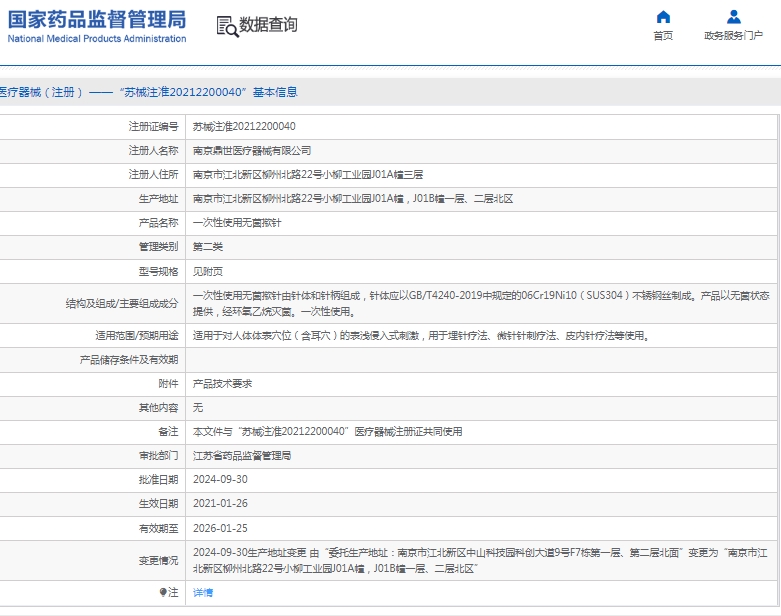
Task: Select the 南京鼎世医疗器械有限公司 registrant name
Action: (x=252, y=150)
